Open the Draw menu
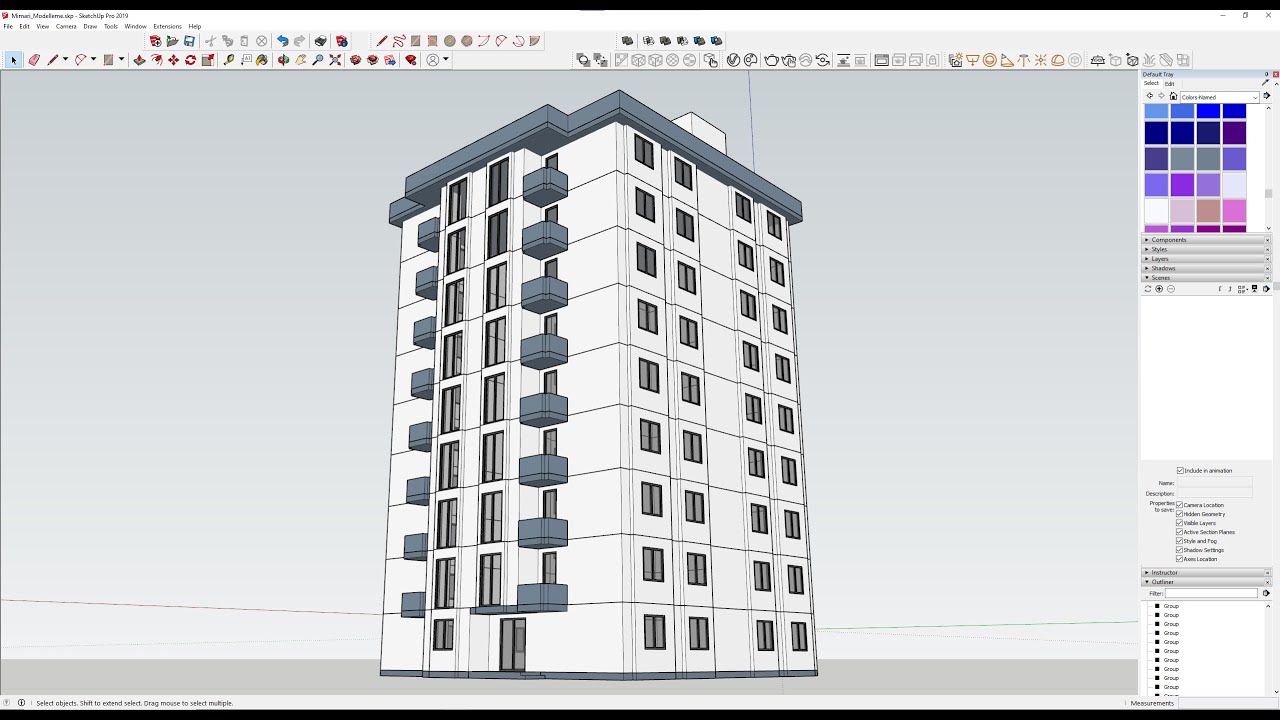This screenshot has width=1280, height=720. click(90, 26)
